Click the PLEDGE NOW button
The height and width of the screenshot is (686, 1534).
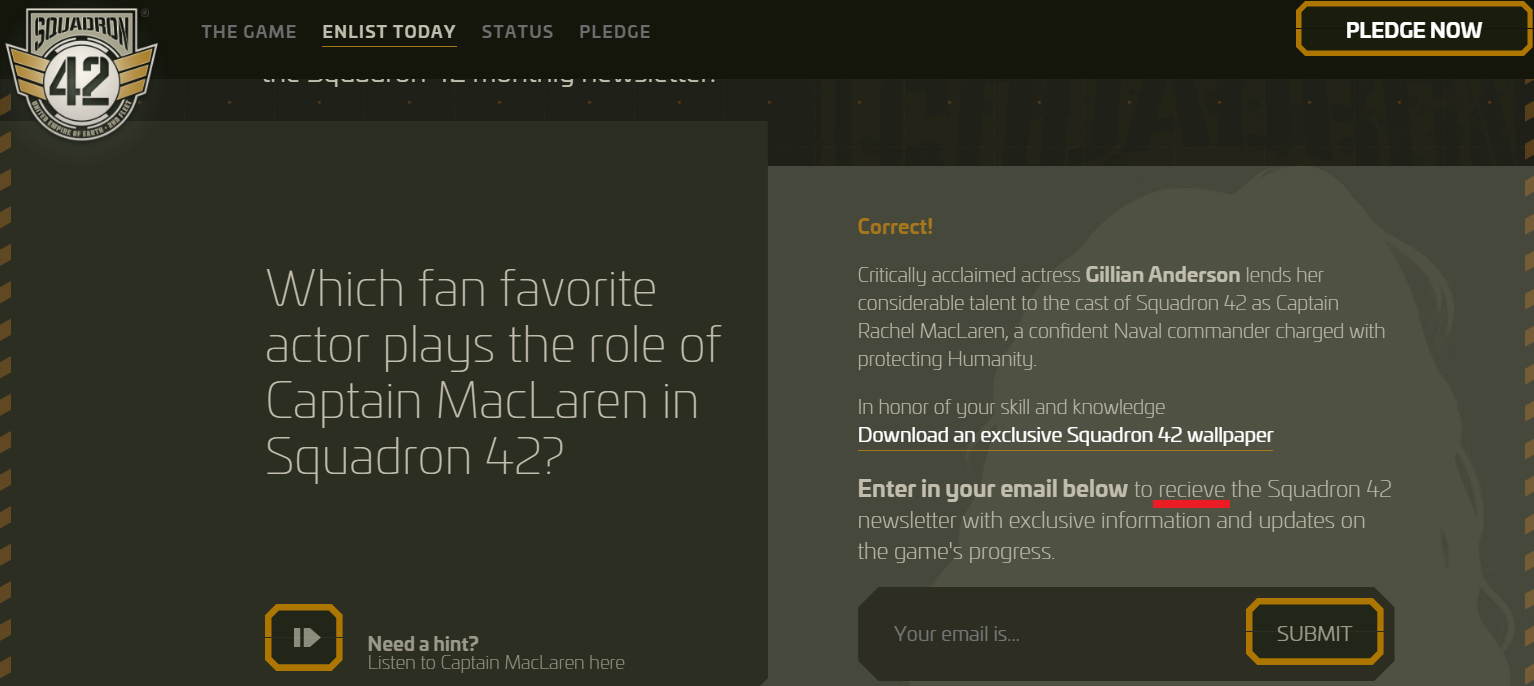[x=1414, y=29]
